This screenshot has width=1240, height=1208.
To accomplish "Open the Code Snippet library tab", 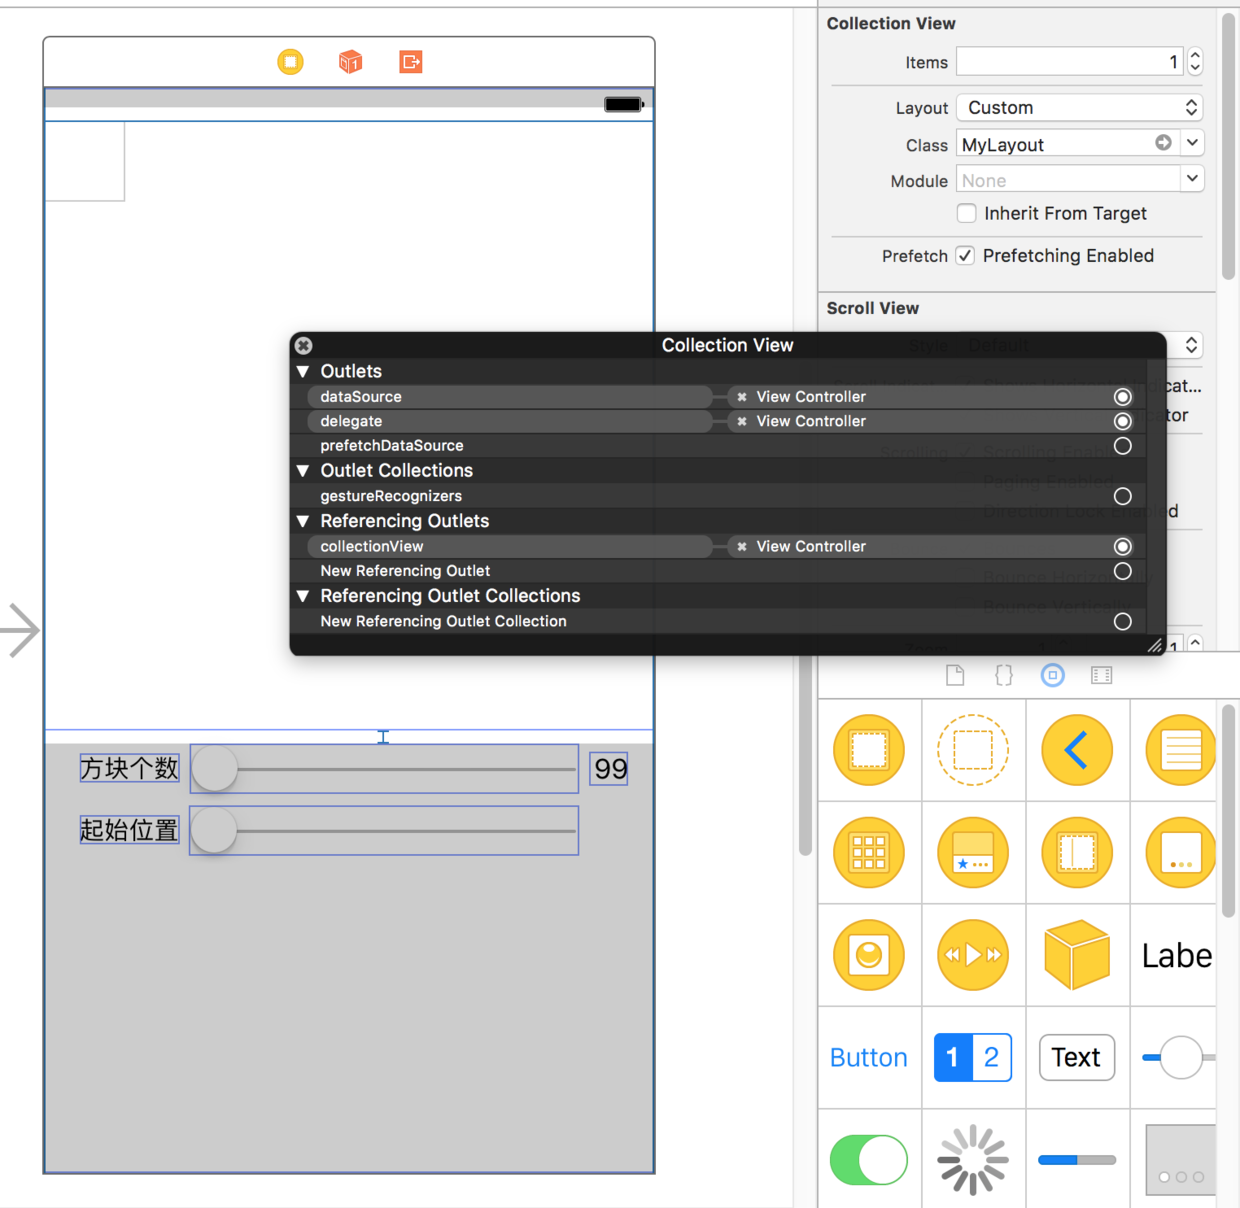I will coord(1004,675).
